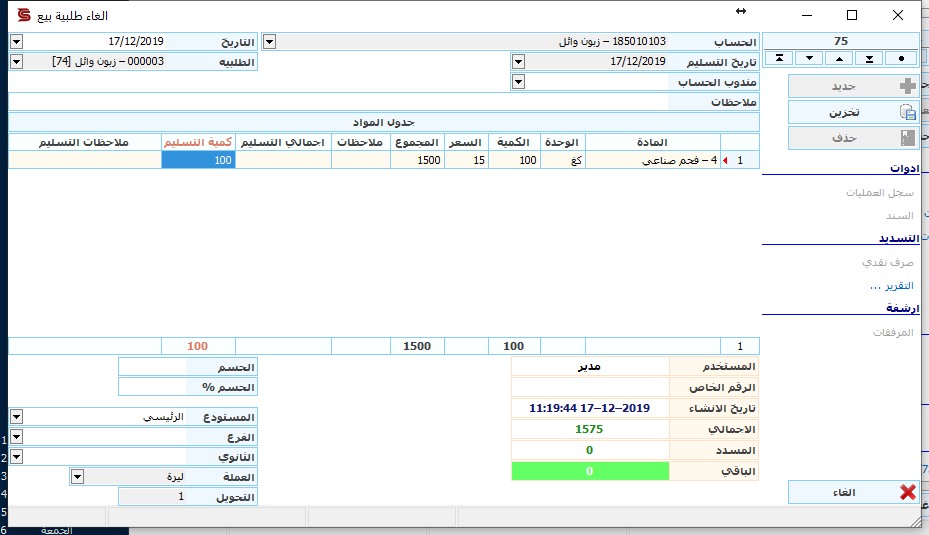Open the العملة currency dropdown
The width and height of the screenshot is (929, 535).
coord(77,477)
